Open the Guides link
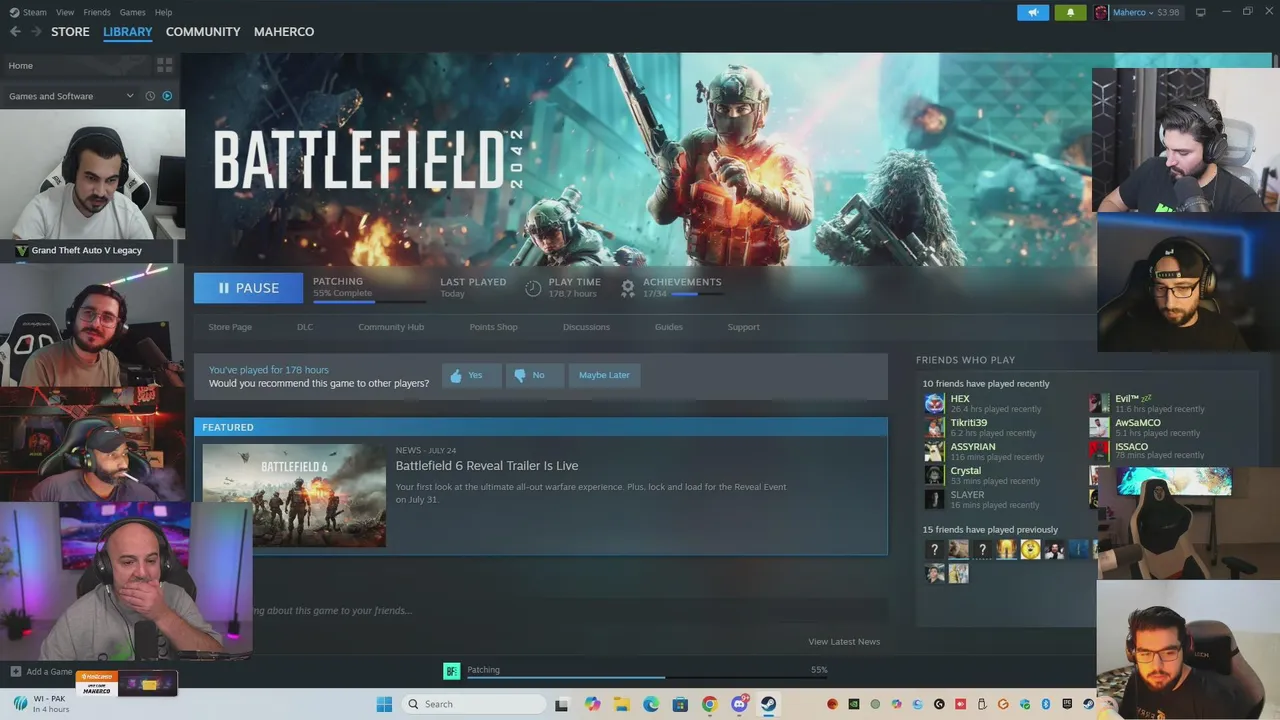Screen dimensions: 1280x720 (x=669, y=327)
